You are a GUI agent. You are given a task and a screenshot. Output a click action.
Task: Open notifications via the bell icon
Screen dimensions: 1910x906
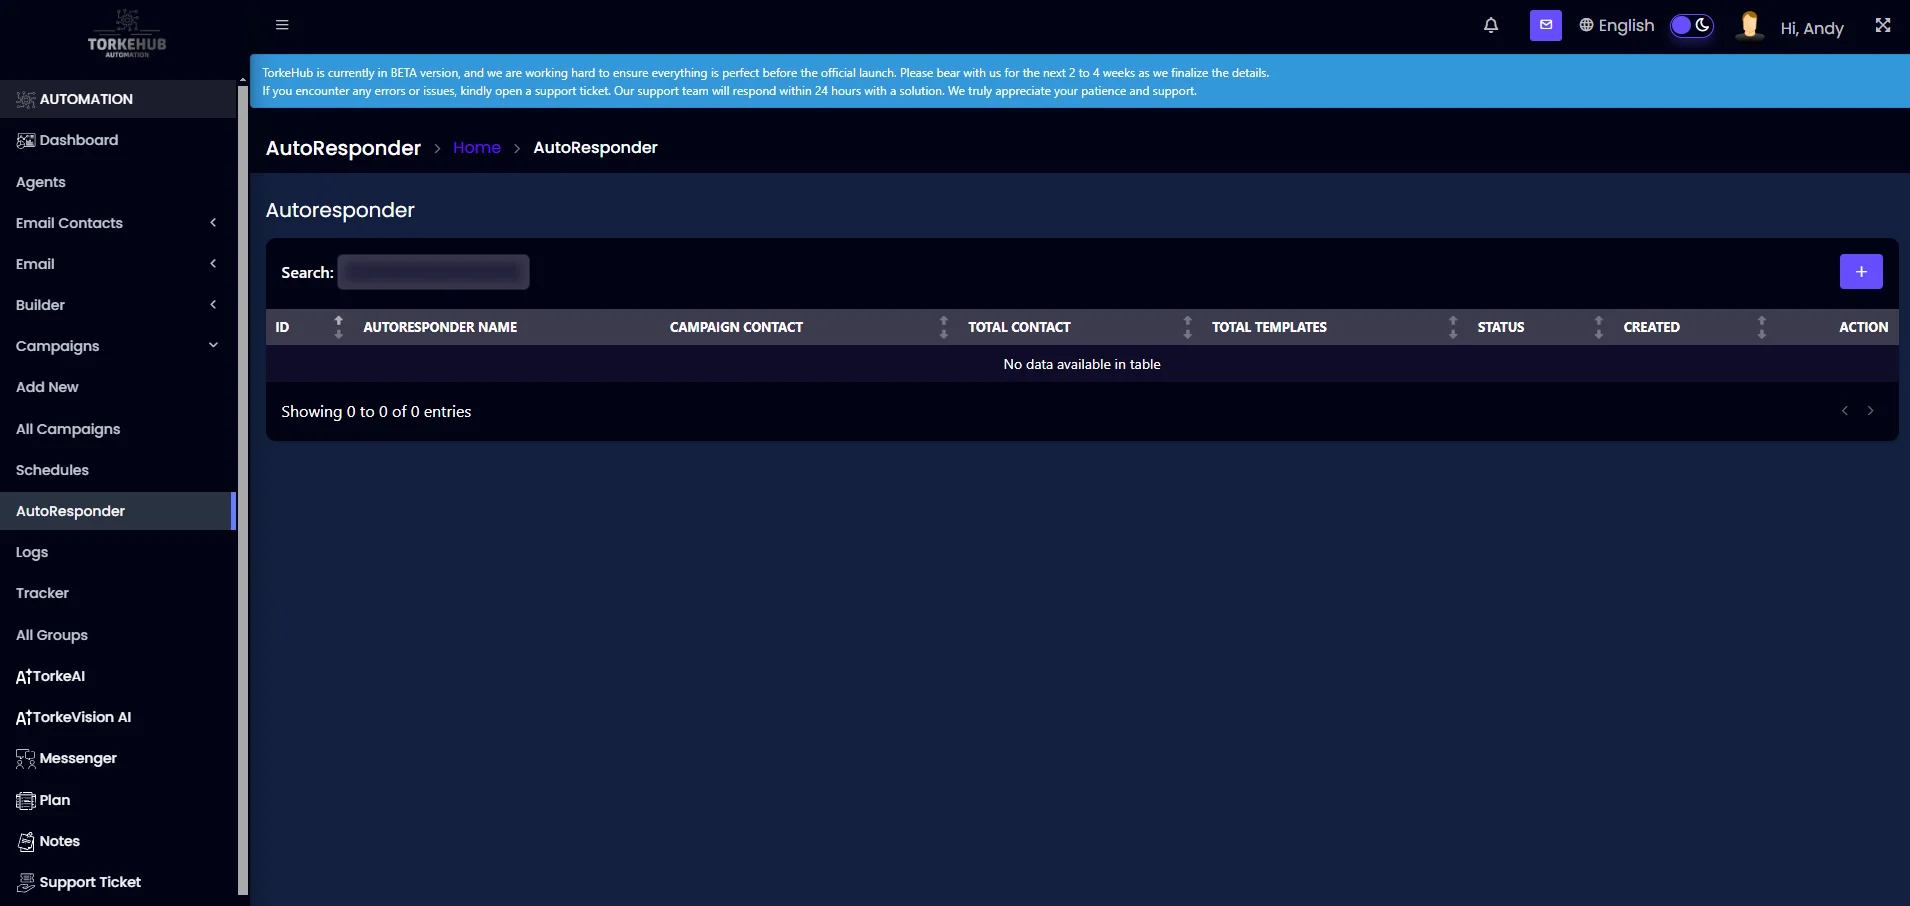click(1491, 25)
